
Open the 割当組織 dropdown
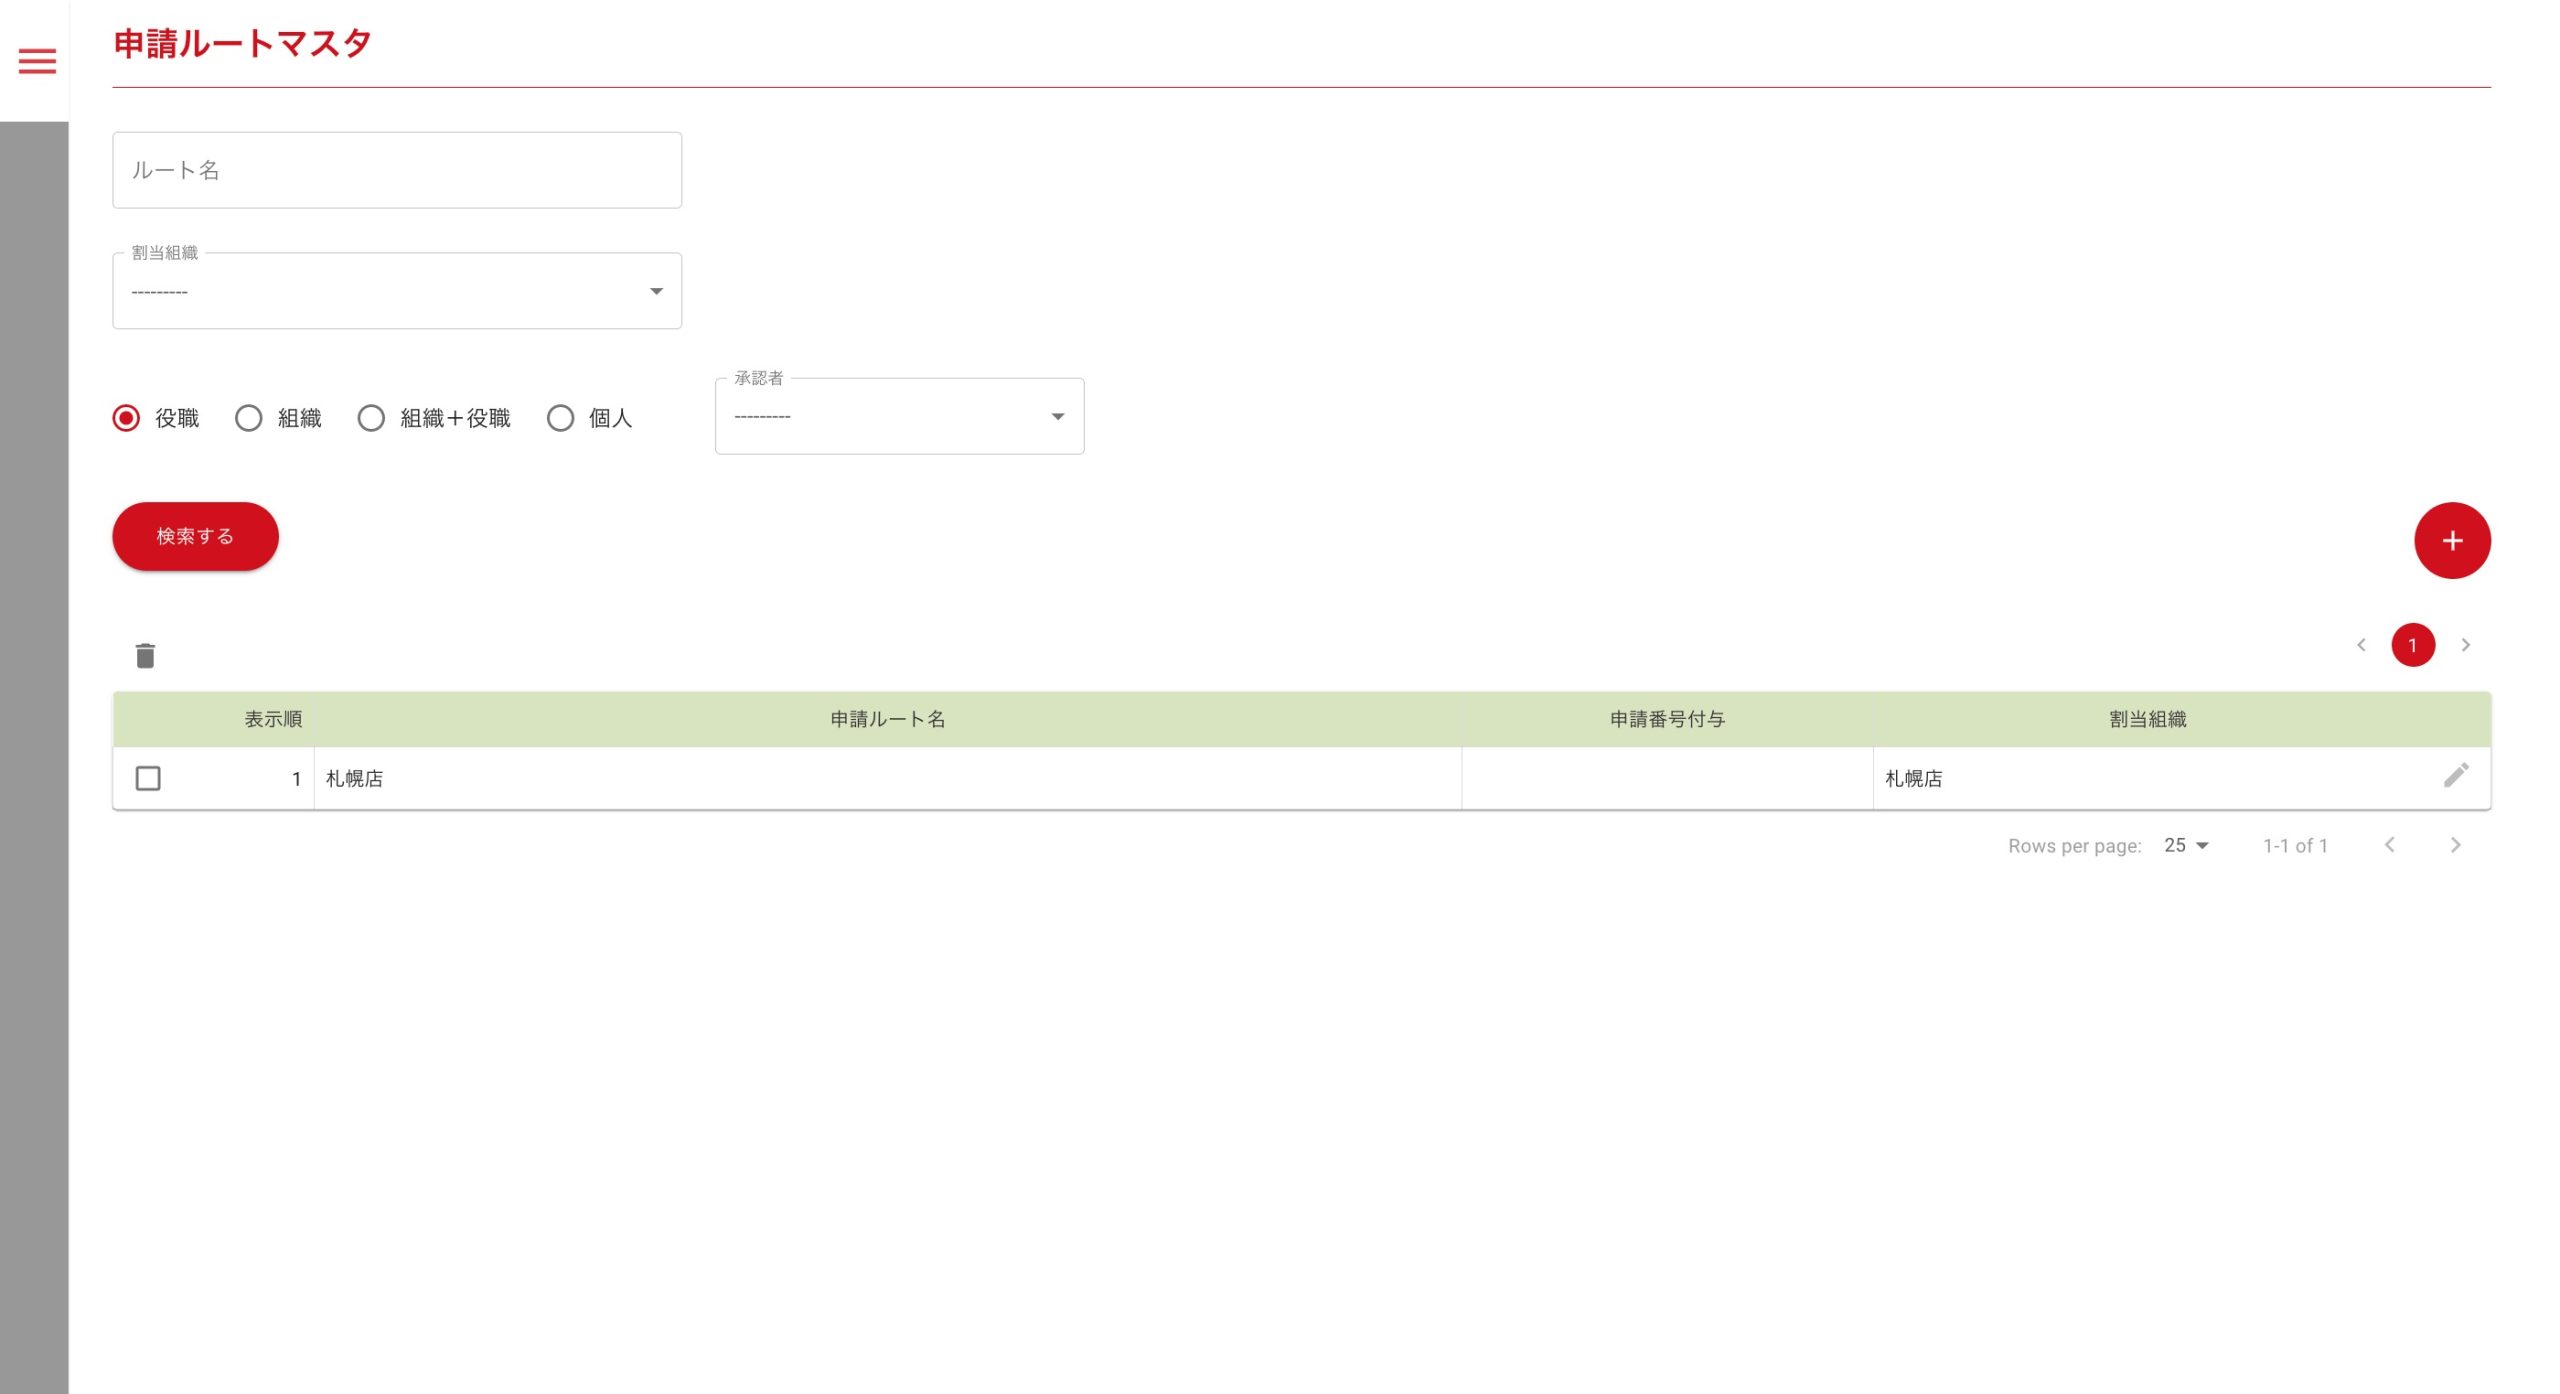(x=396, y=291)
